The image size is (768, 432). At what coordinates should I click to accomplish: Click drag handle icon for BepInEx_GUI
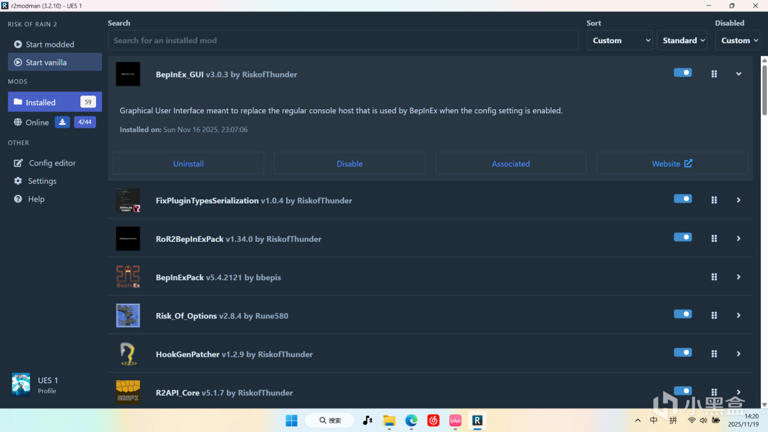(x=714, y=74)
